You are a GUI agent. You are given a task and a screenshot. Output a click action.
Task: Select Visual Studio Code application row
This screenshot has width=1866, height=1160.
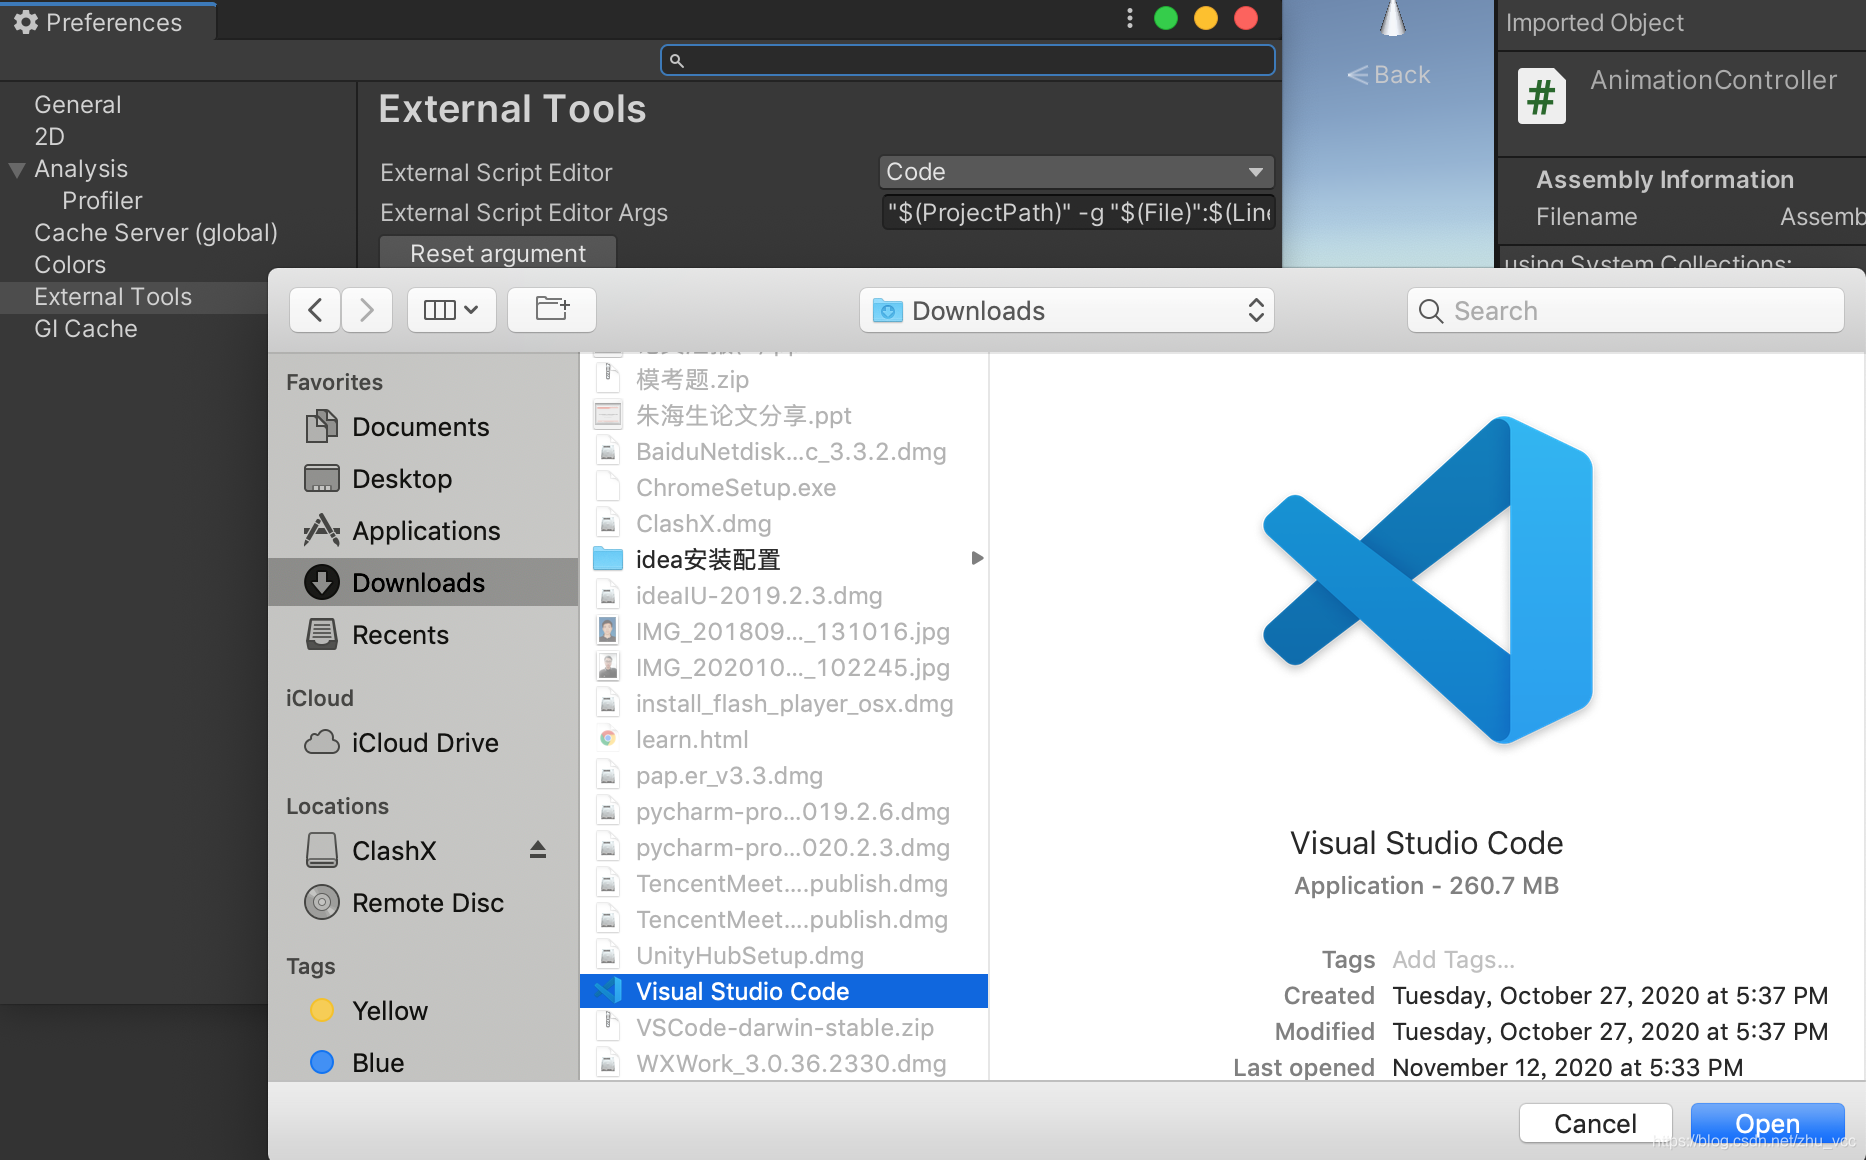(x=784, y=992)
